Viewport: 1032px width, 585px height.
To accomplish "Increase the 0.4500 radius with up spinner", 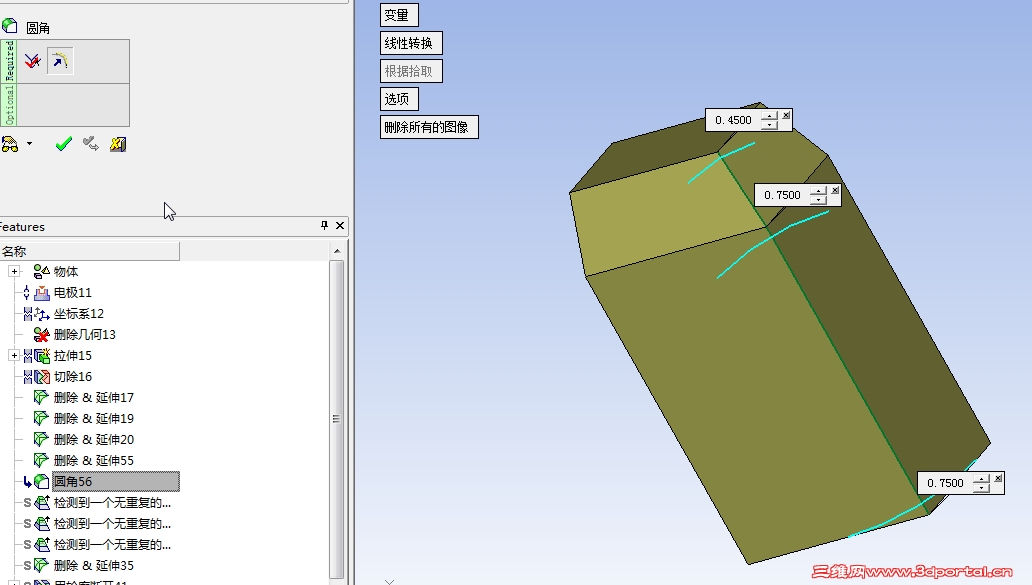I will [x=769, y=116].
